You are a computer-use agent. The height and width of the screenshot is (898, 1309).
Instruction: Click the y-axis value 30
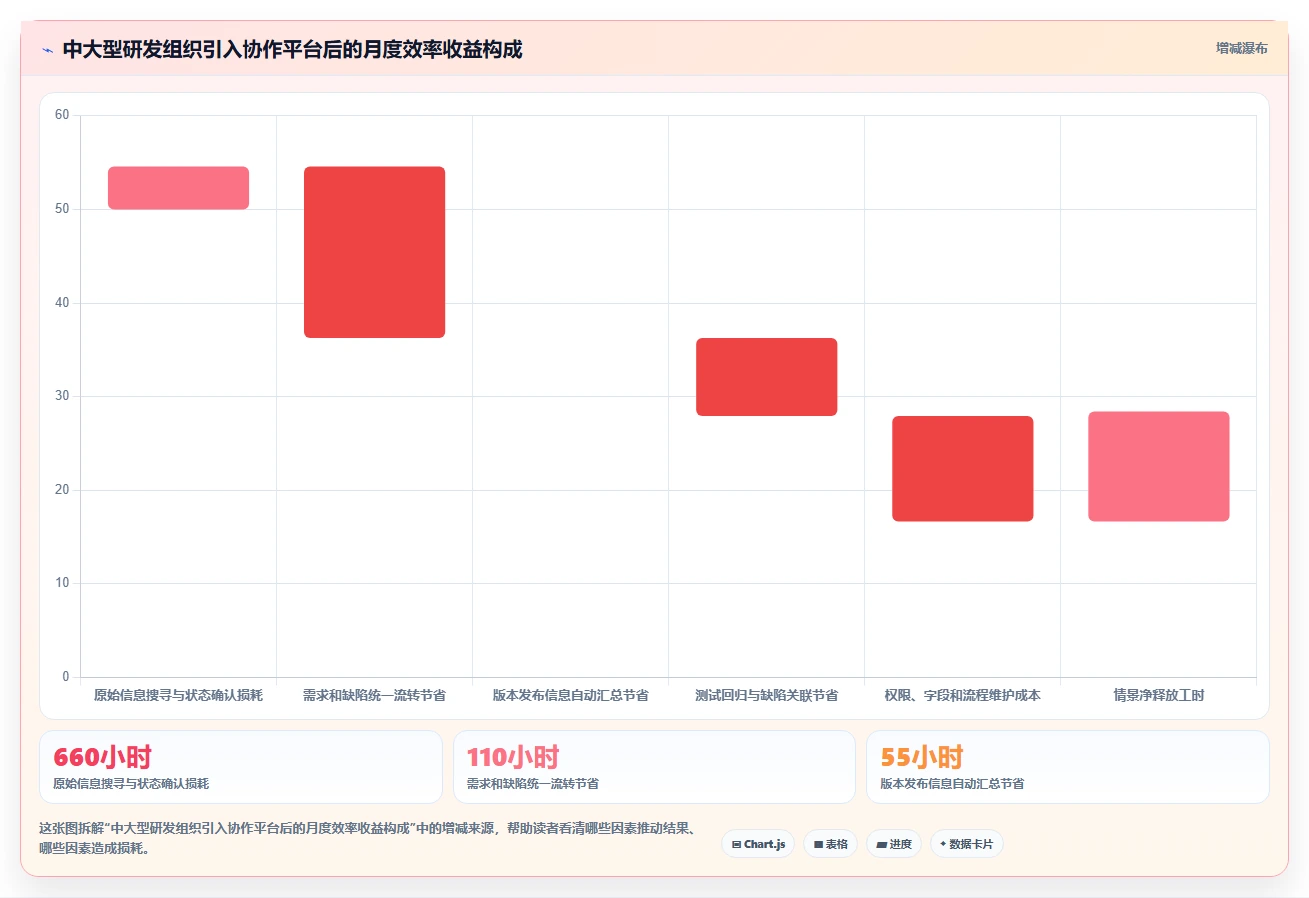(62, 396)
